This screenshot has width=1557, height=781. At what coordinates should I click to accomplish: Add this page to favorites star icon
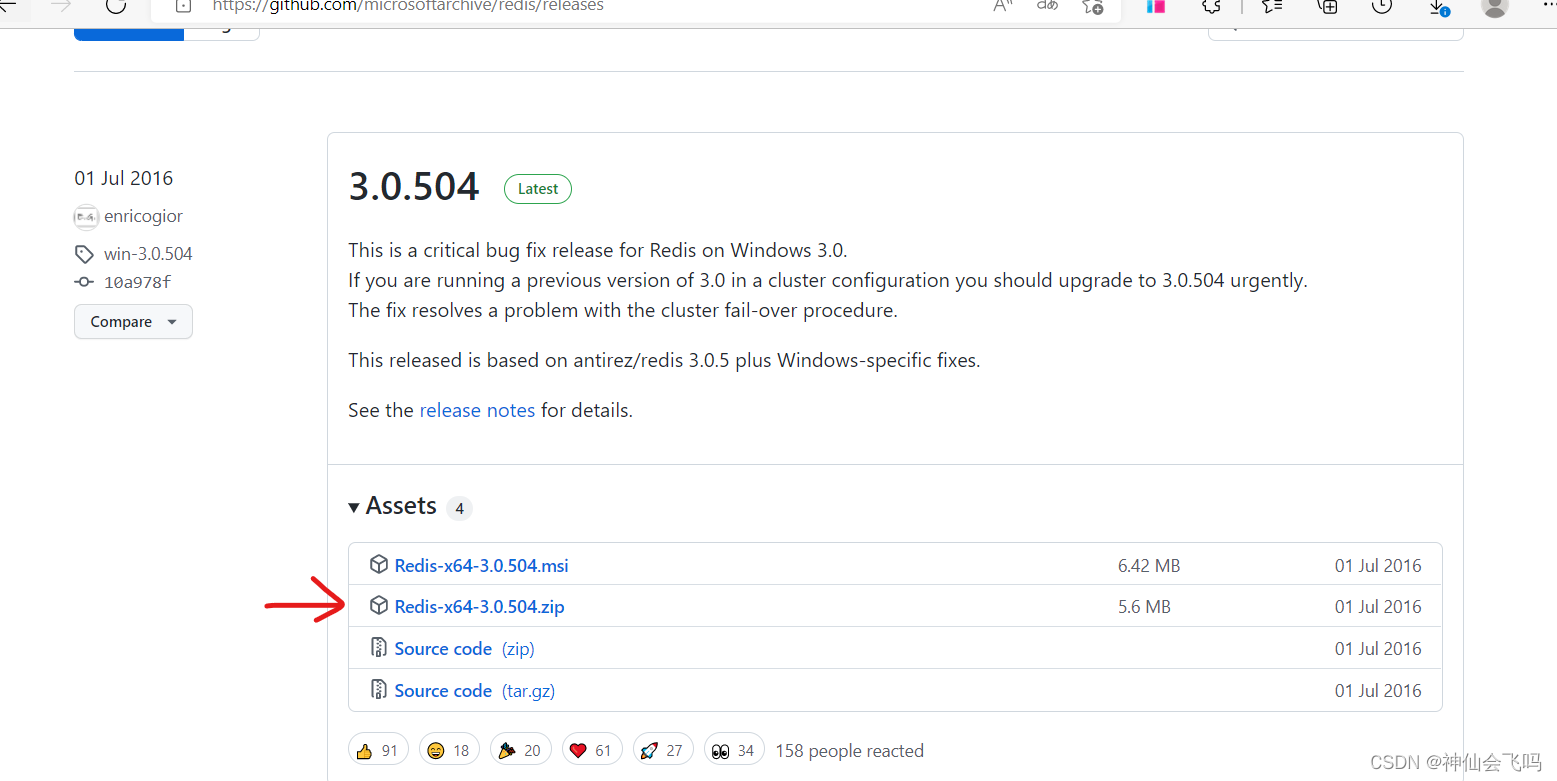(1093, 6)
